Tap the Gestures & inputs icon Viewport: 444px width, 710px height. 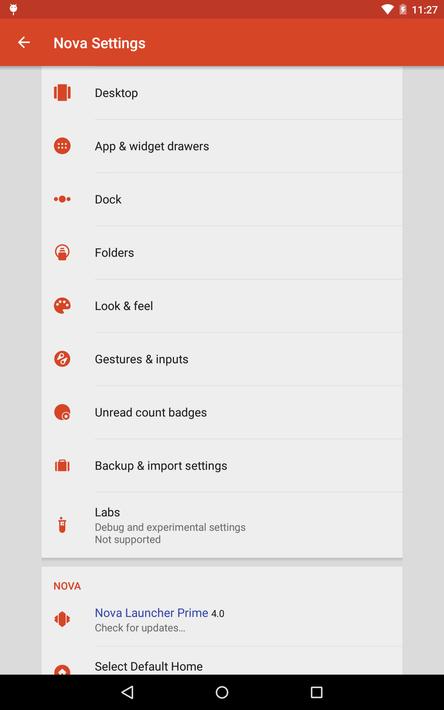[62, 359]
